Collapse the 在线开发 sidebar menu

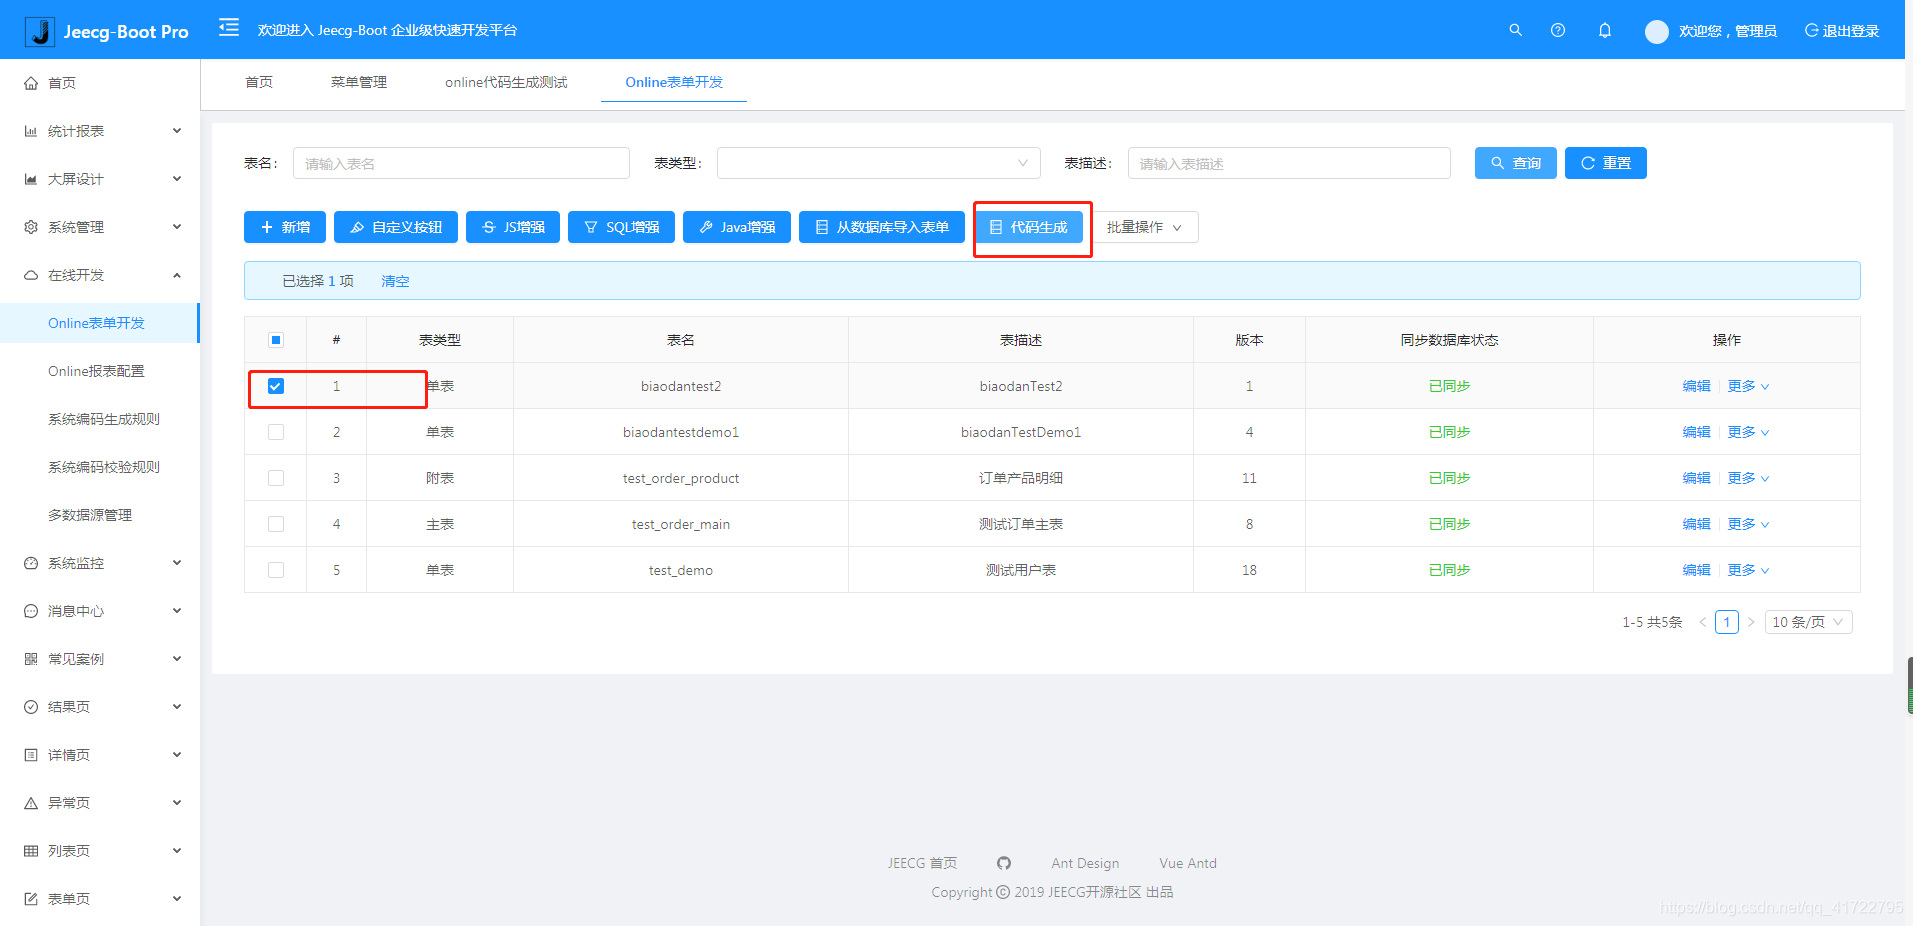[x=100, y=275]
